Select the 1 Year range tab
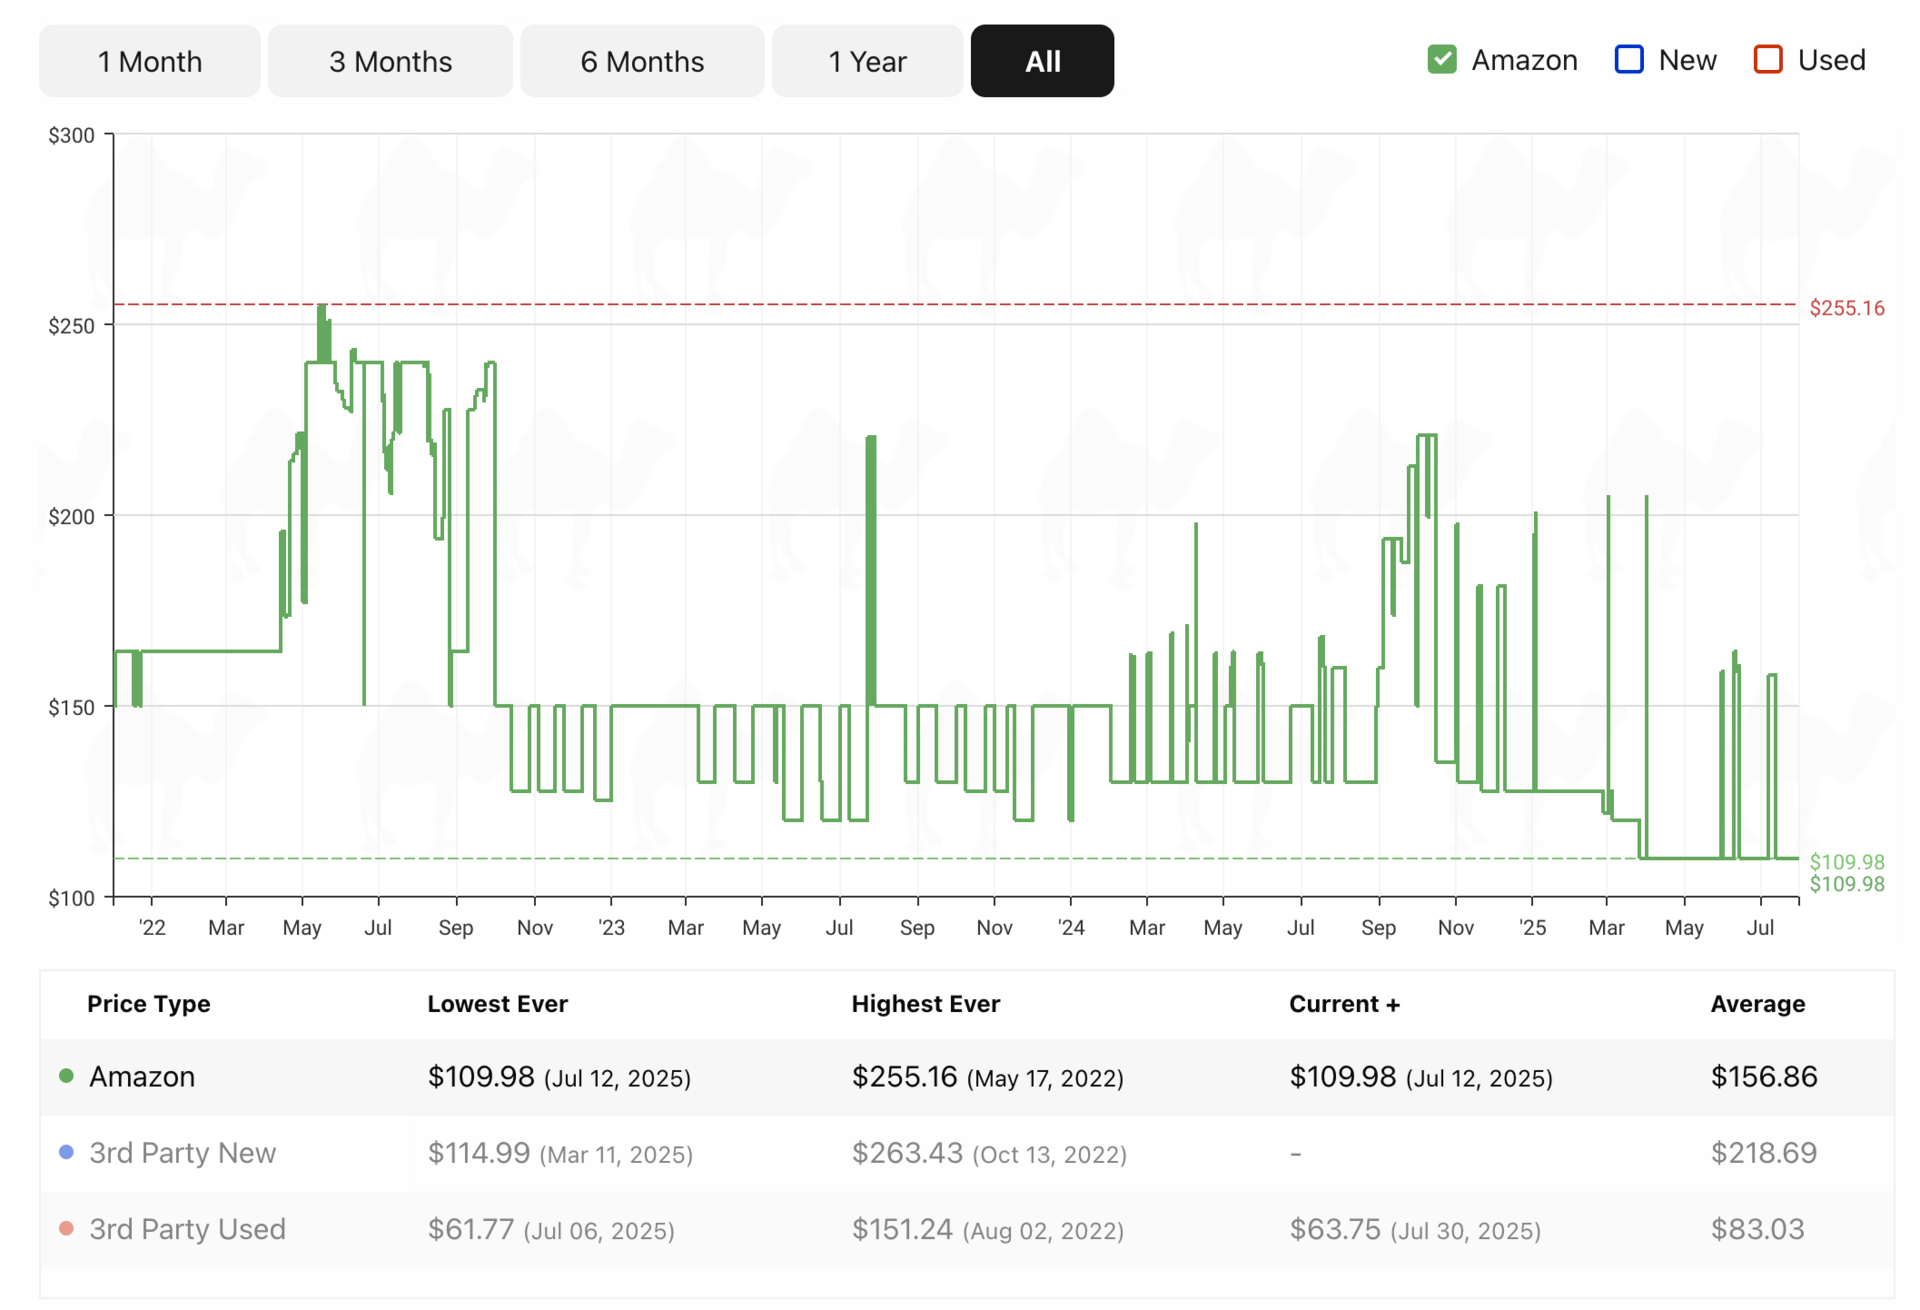The width and height of the screenshot is (1920, 1310). [x=867, y=62]
